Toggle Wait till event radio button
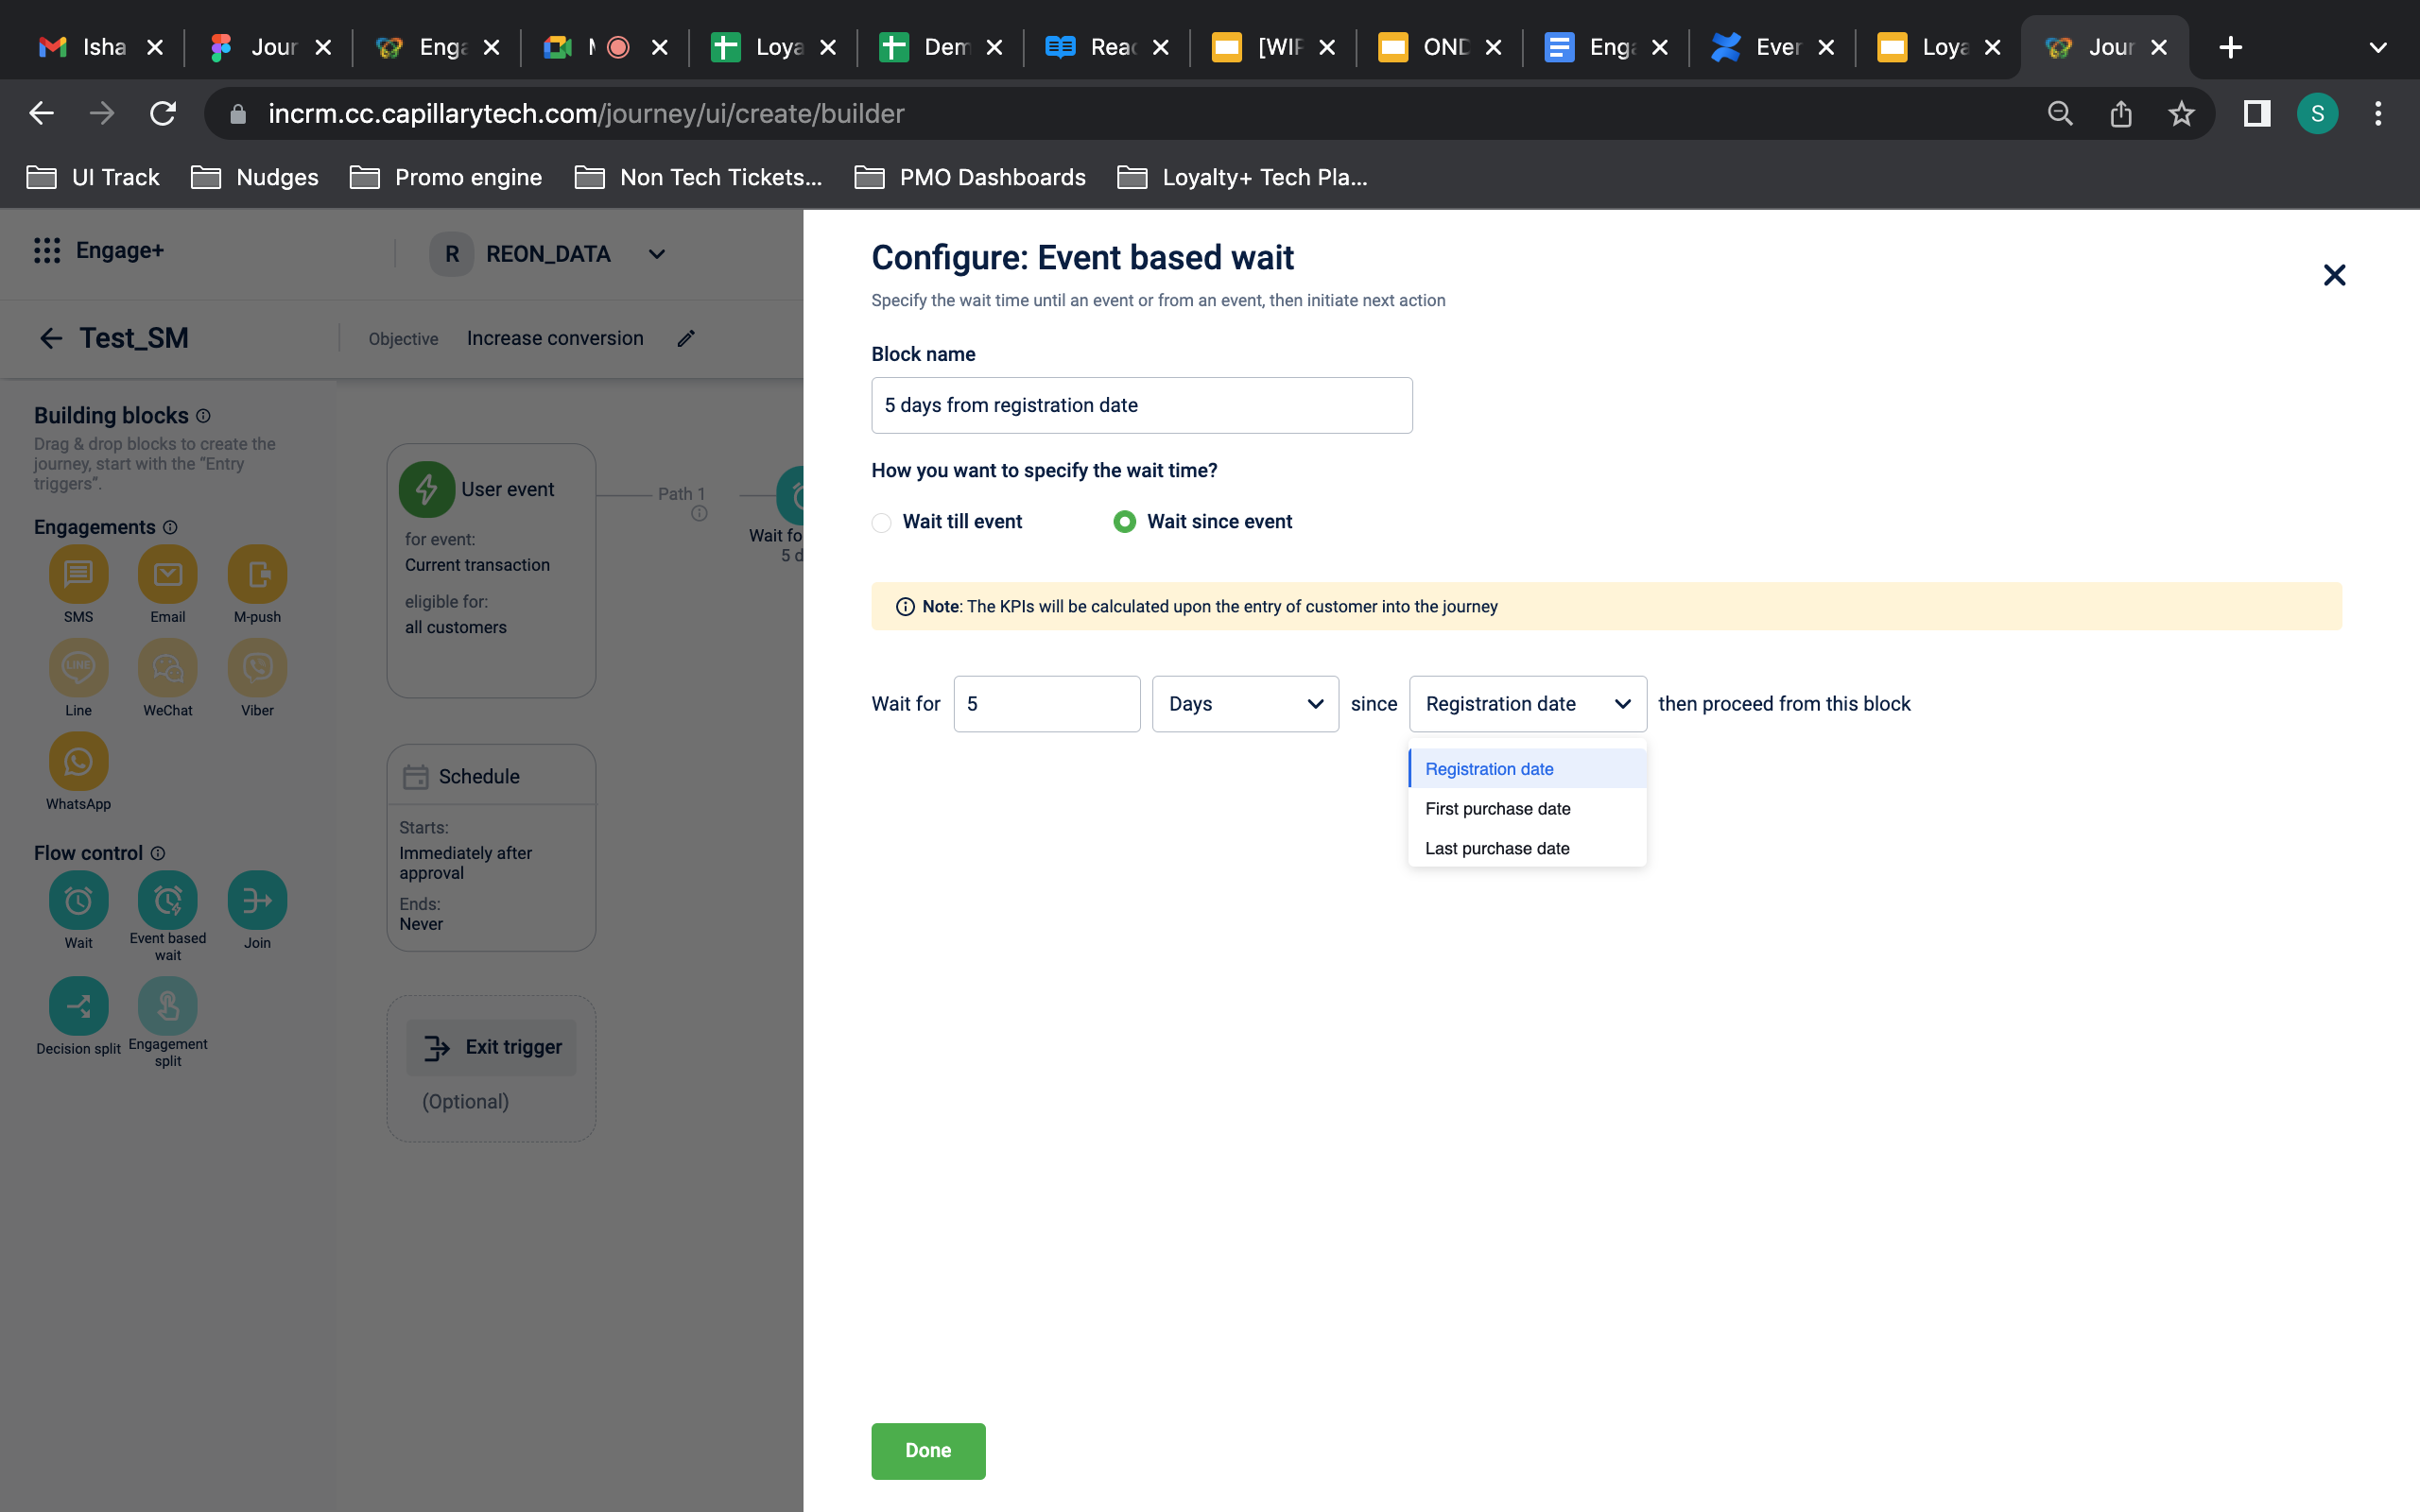 tap(882, 521)
